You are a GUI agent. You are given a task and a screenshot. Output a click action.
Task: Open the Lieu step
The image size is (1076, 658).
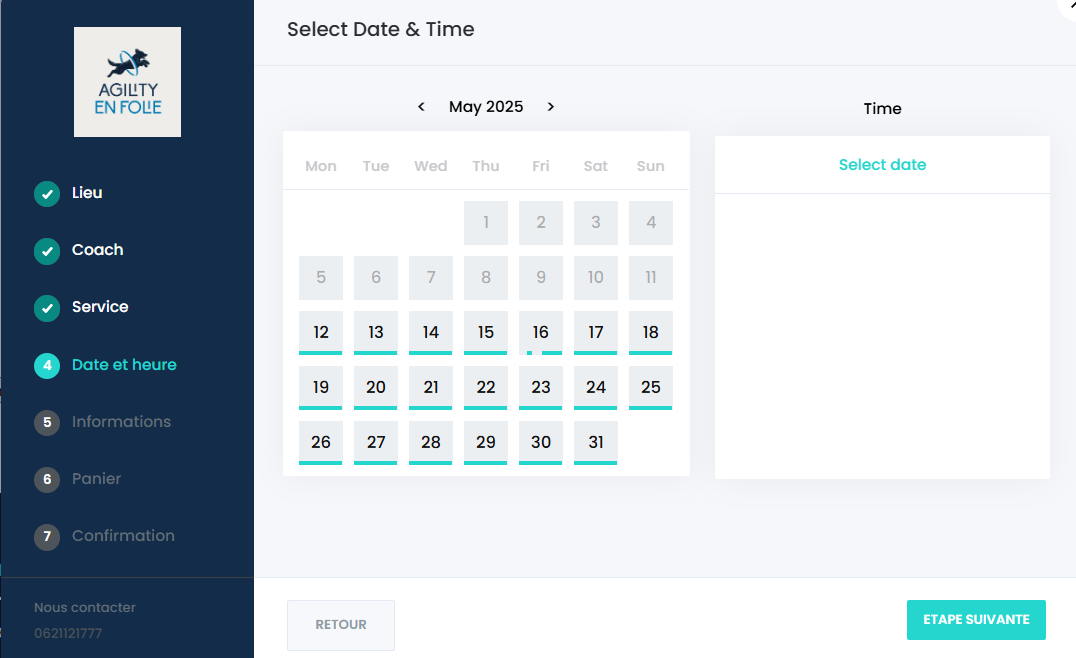pos(87,193)
